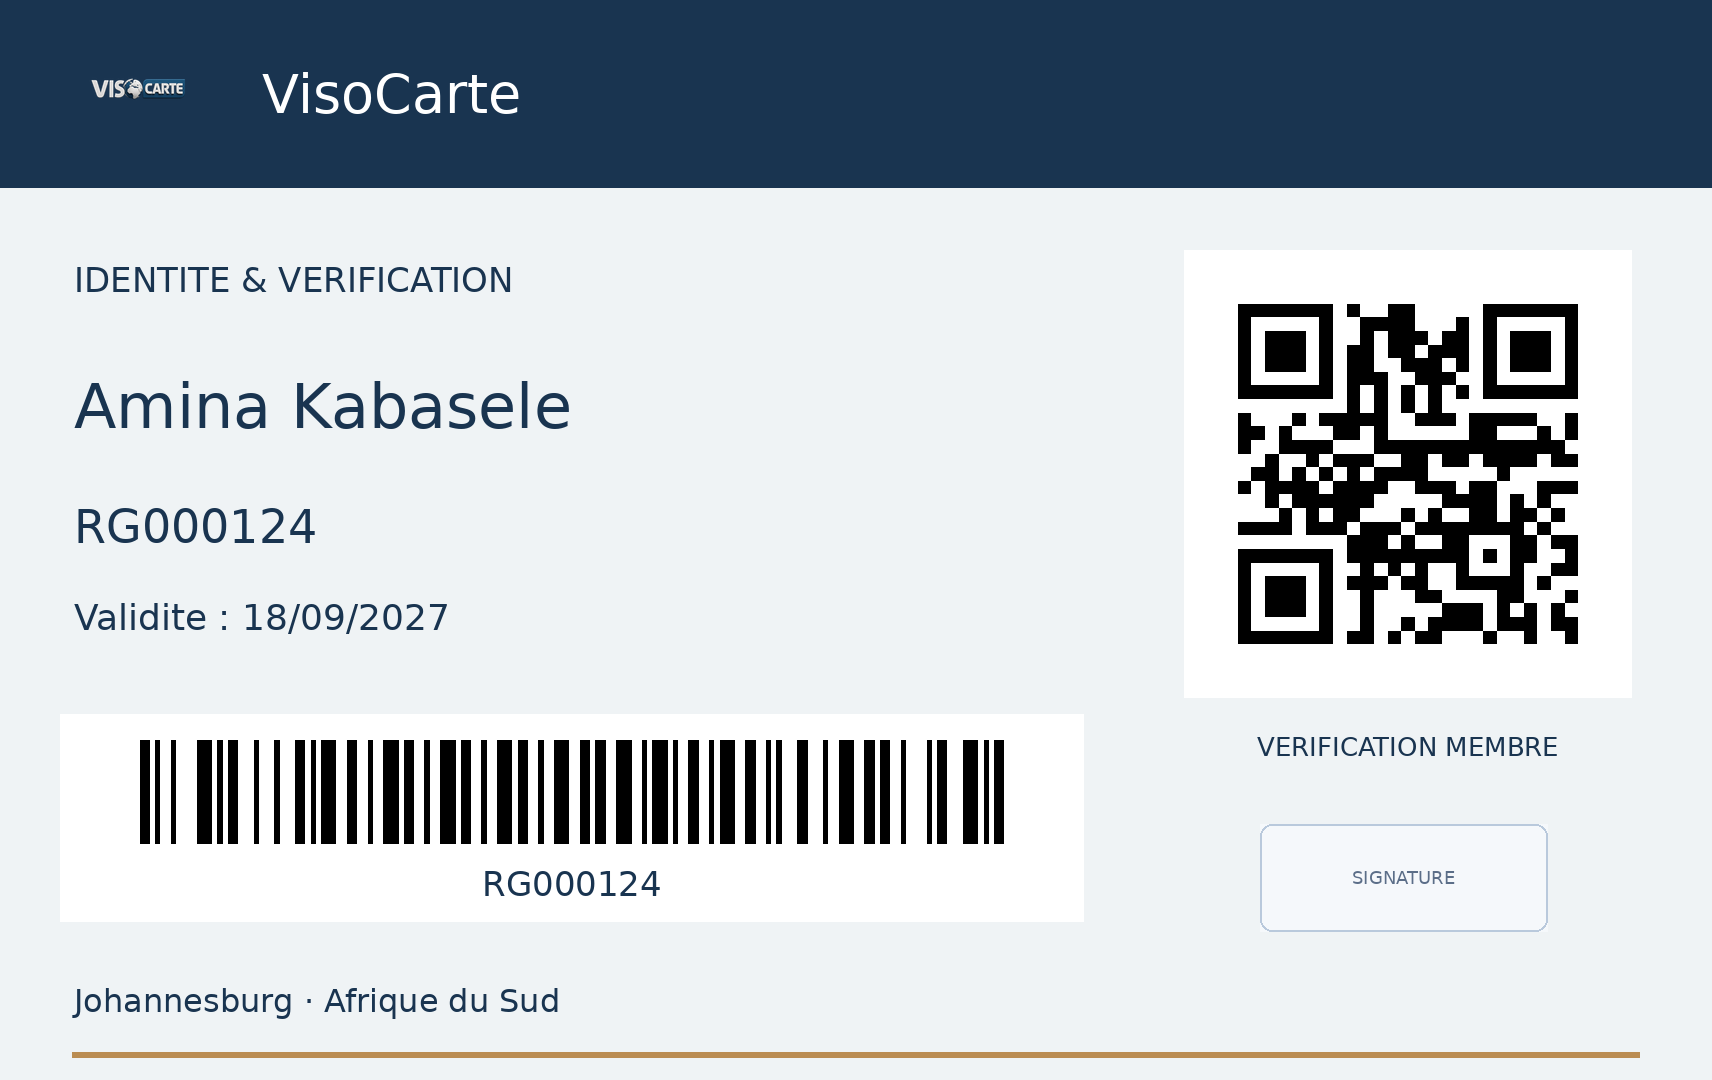Click the small QR alignment square
Image resolution: width=1712 pixels, height=1080 pixels.
pyautogui.click(x=1489, y=556)
